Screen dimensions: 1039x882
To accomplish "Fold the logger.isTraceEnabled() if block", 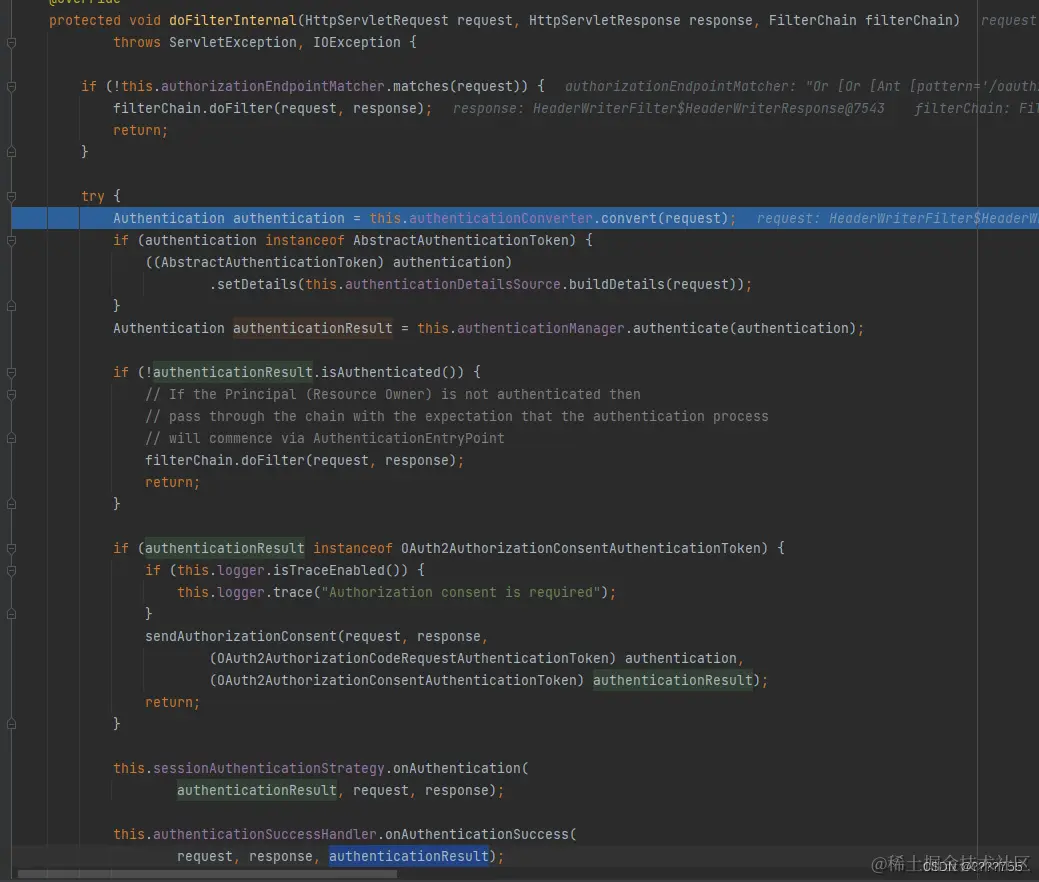I will coord(11,571).
